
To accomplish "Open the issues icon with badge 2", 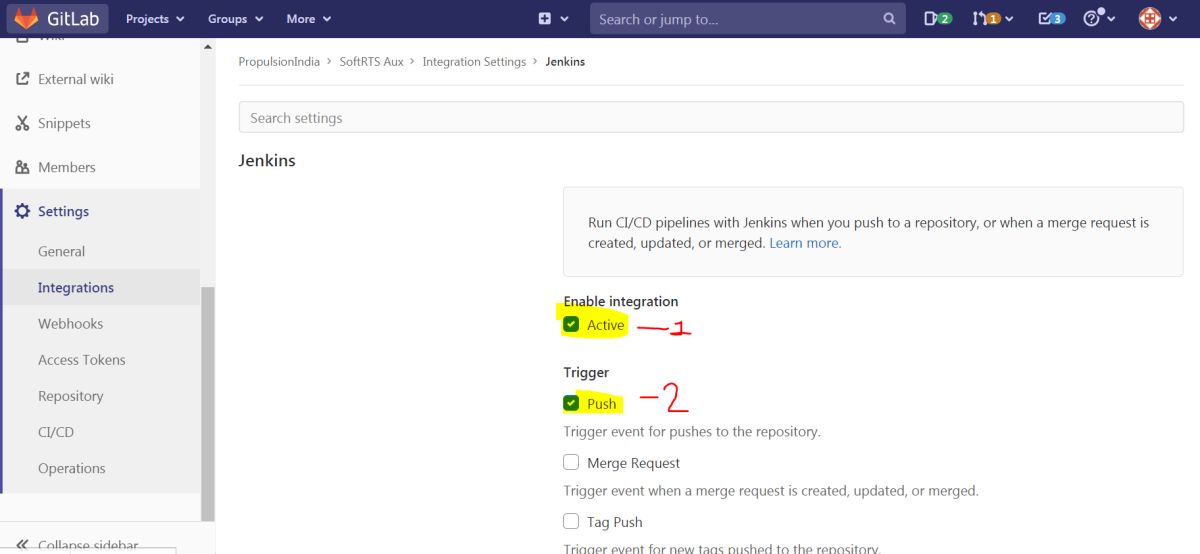I will coord(937,19).
